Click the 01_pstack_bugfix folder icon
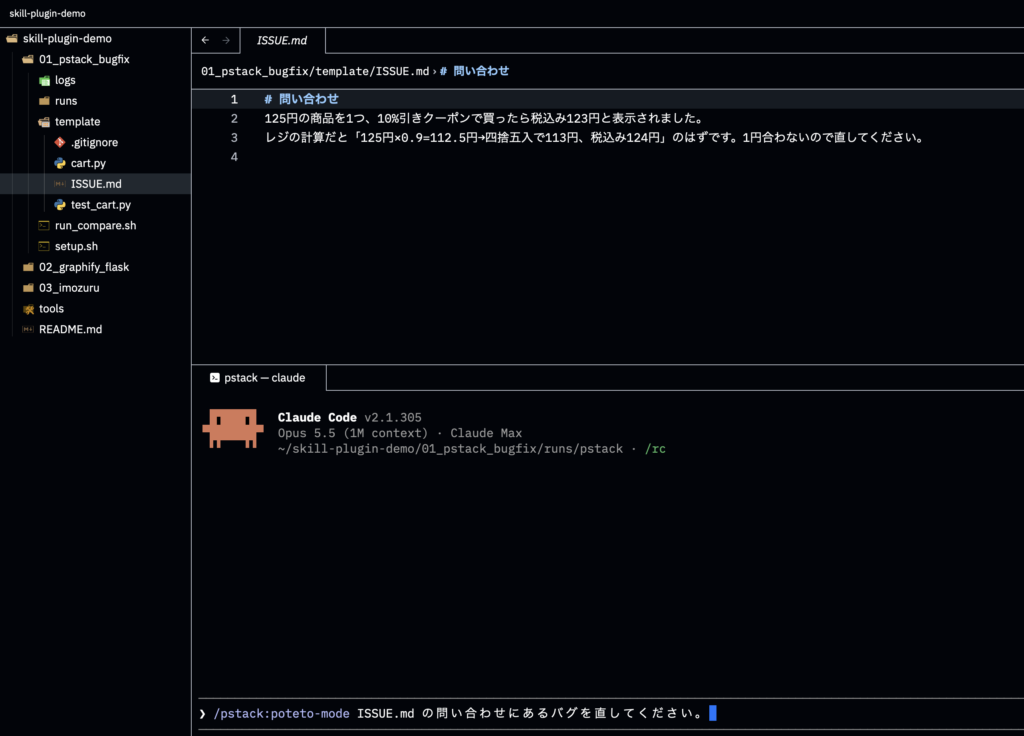Screen dimensions: 1024x736 [x=28, y=59]
